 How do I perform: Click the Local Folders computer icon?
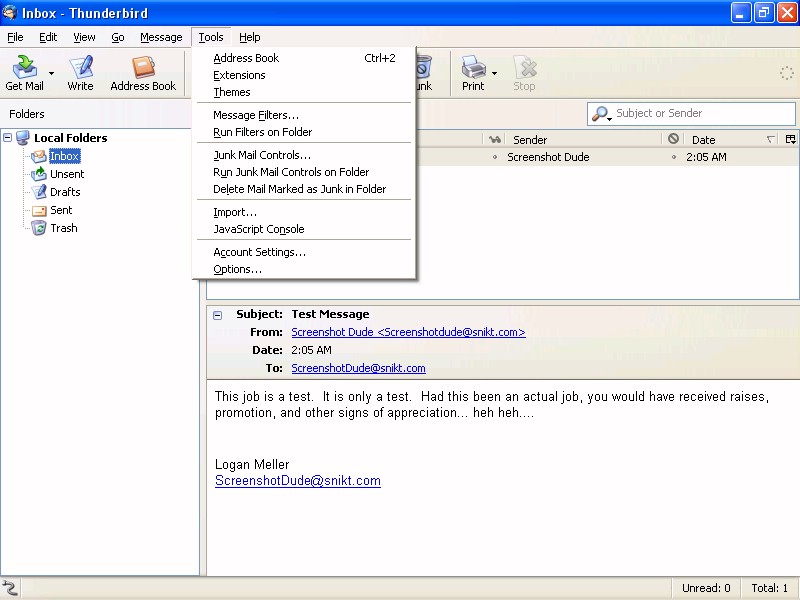22,138
